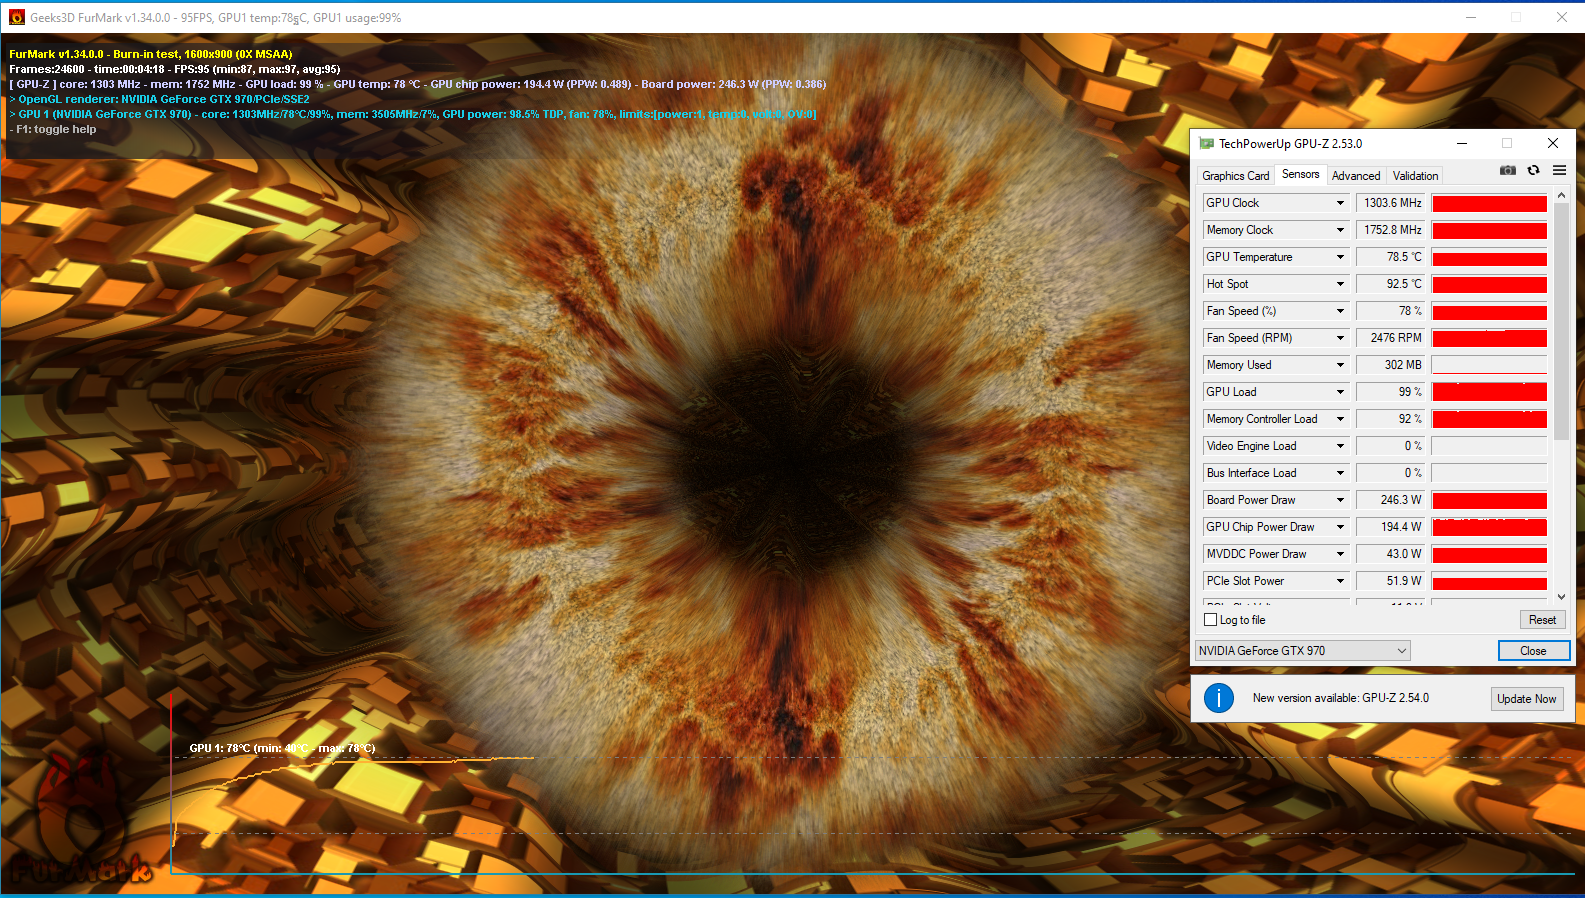Click the Close button in GPU-Z
This screenshot has height=898, width=1585.
click(x=1533, y=651)
